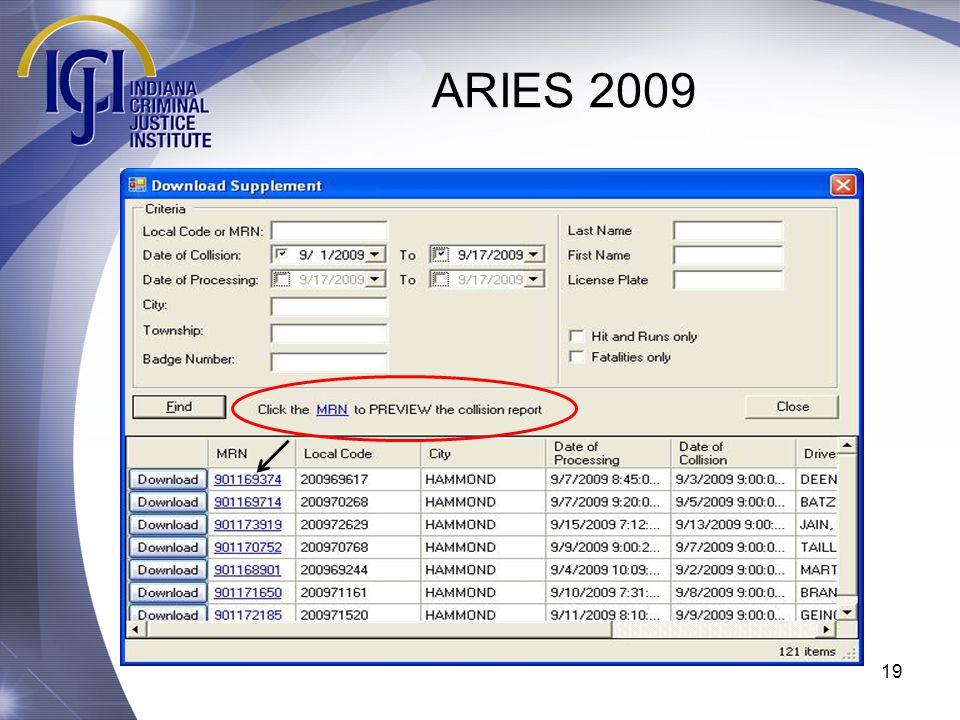Enable the Date of Processing start checkbox
This screenshot has height=720, width=960.
[282, 279]
